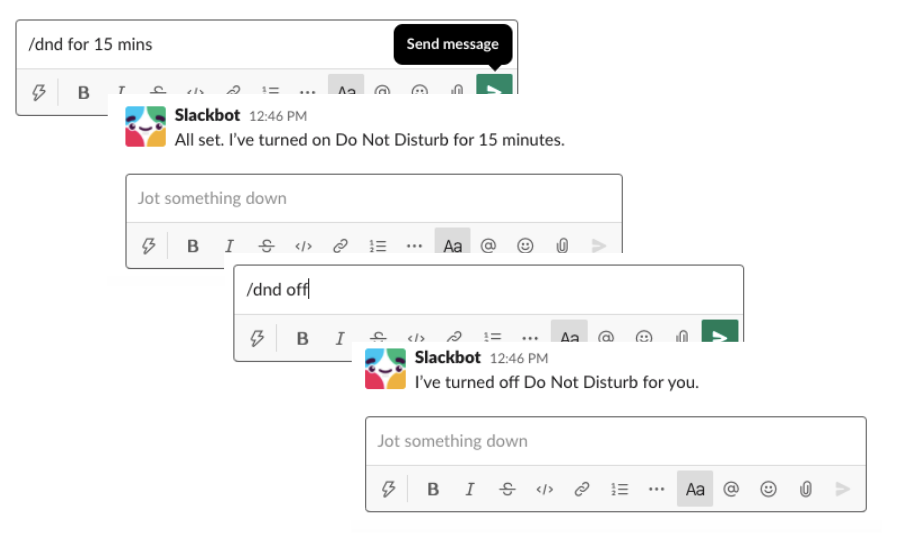Viewport: 907px width, 552px height.
Task: Expand more options in the middle empty composer
Action: tap(414, 246)
